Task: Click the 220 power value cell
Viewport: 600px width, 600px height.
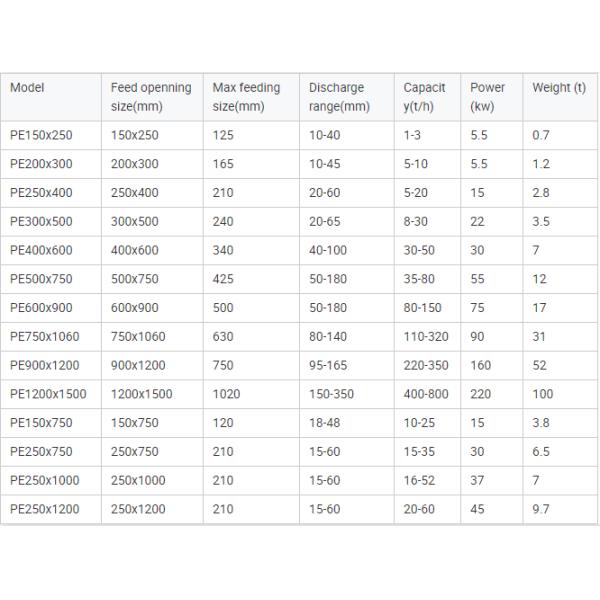Action: [480, 396]
